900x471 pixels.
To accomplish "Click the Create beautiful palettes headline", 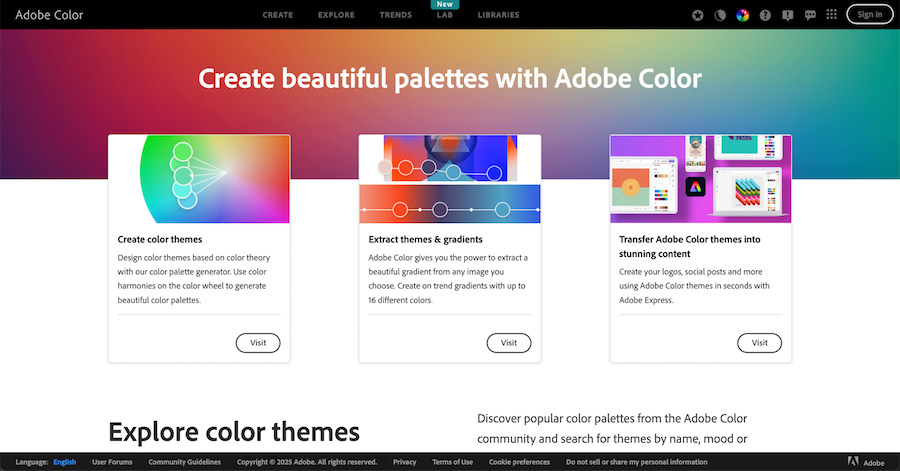I will [450, 79].
